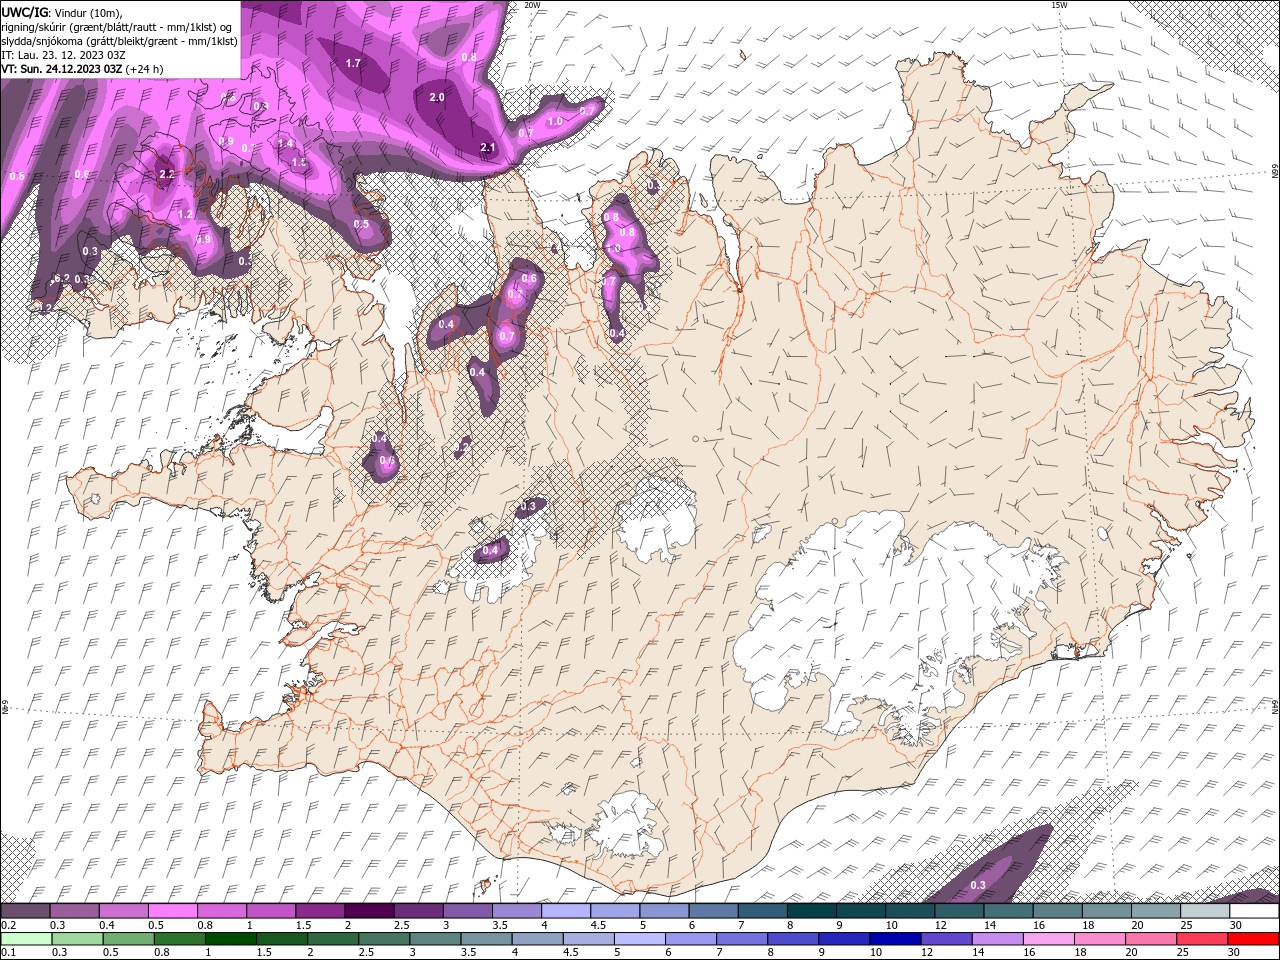1280x960 pixels.
Task: Select the darkest green swatch labeled 1, bottom row
Action: [231, 938]
